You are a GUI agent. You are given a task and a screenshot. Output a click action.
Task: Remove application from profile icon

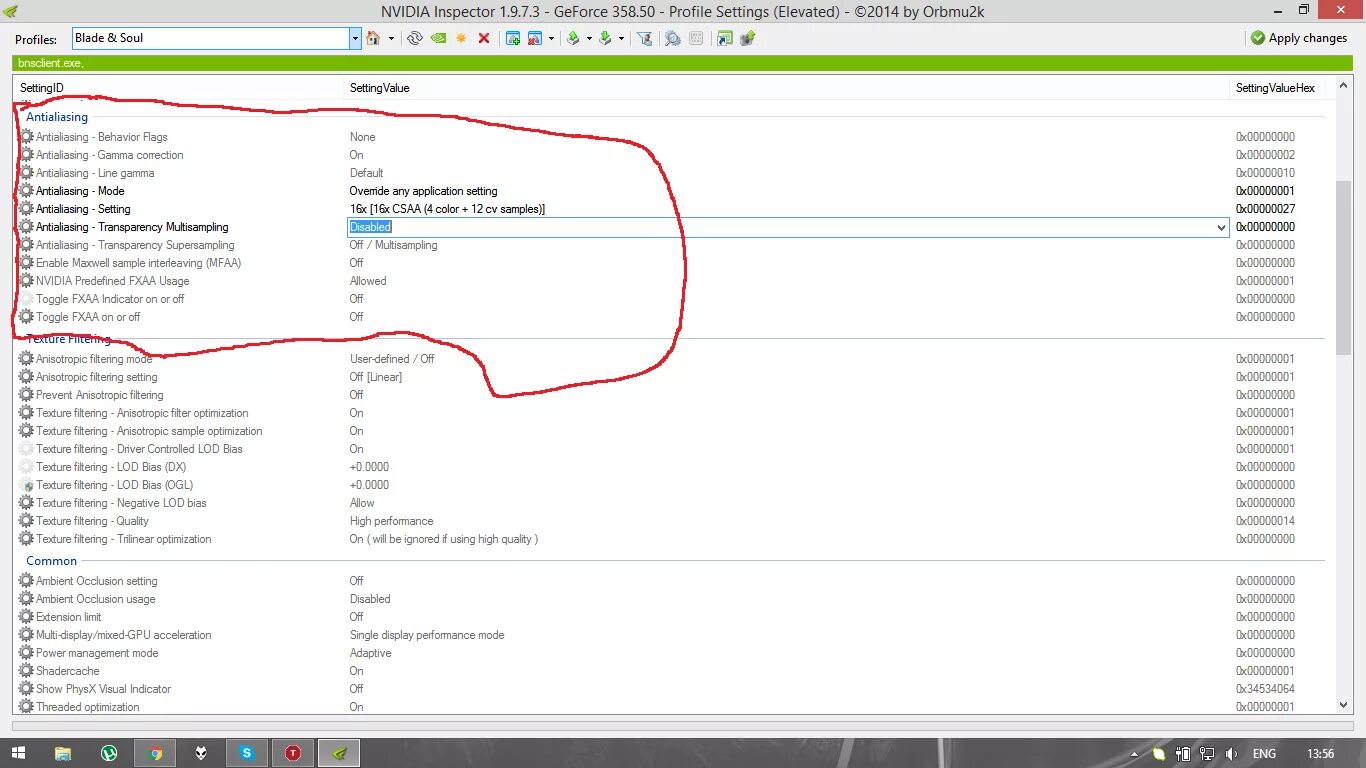click(x=535, y=38)
